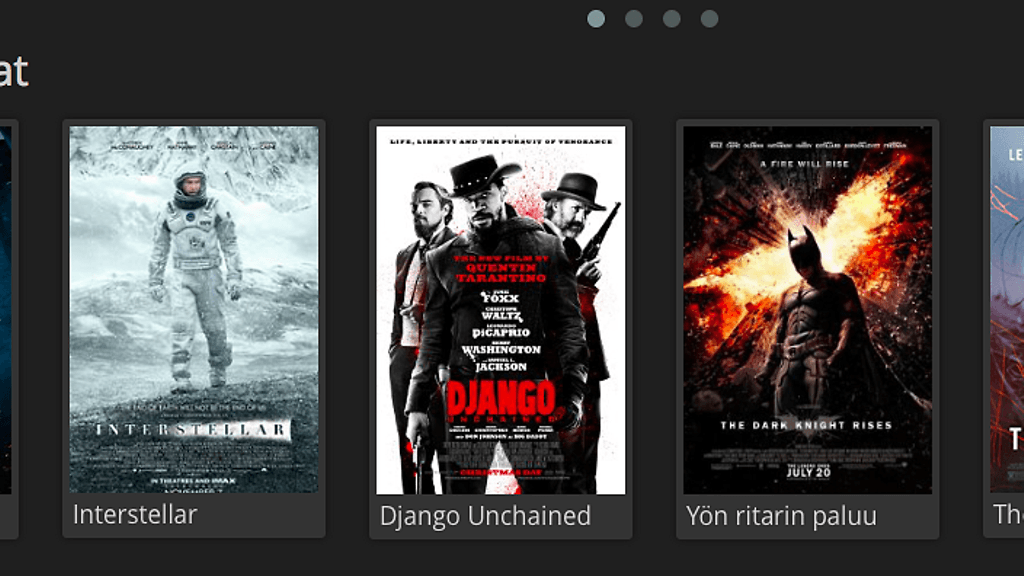Screen dimensions: 1024x576
Task: Jump to the fourth carousel page dot
Action: (x=709, y=18)
